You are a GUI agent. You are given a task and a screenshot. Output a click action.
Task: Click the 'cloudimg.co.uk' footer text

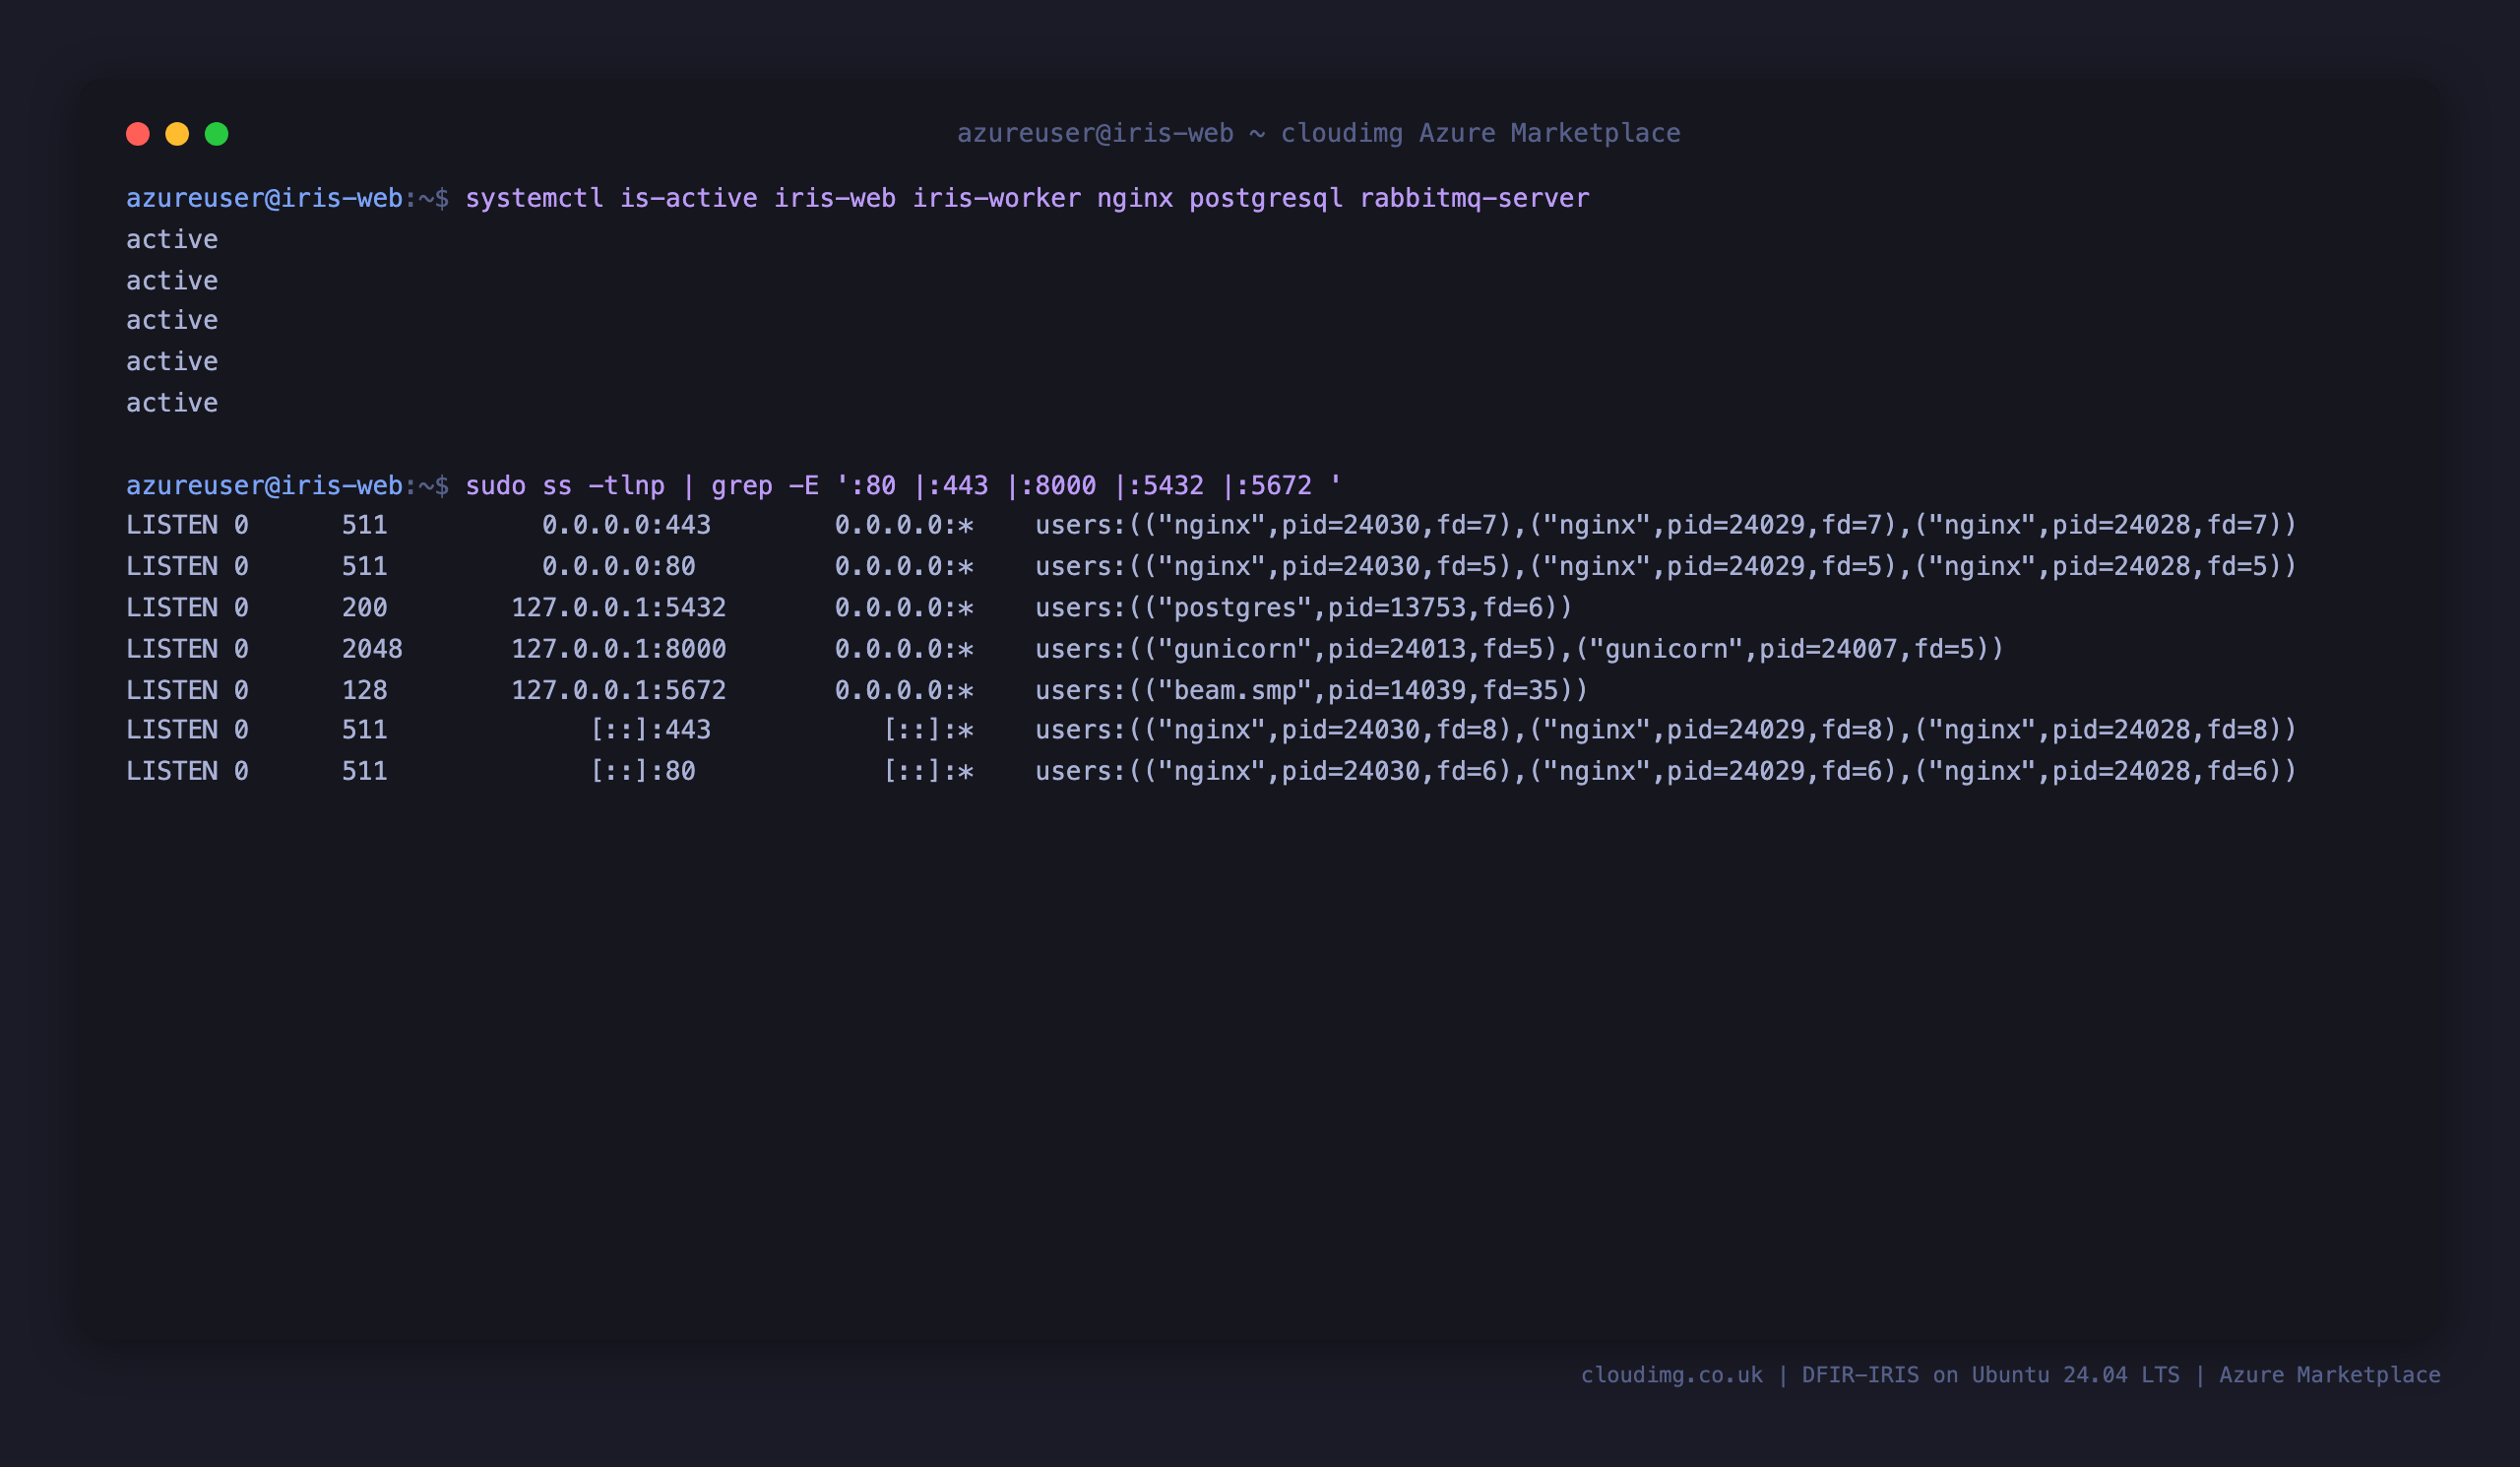tap(1671, 1375)
